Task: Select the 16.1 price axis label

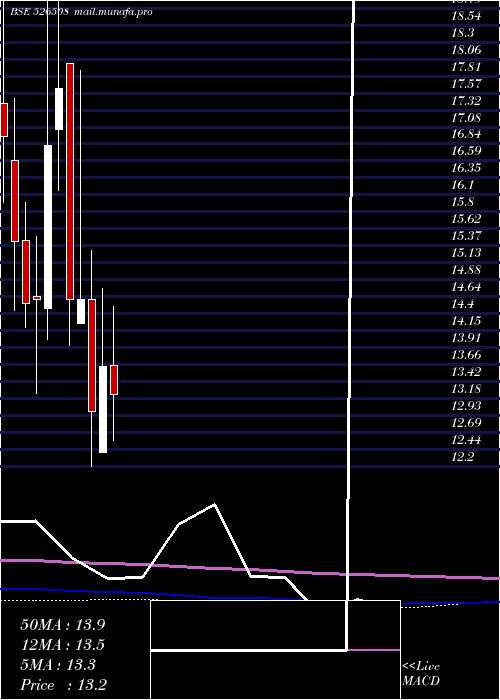Action: (463, 185)
